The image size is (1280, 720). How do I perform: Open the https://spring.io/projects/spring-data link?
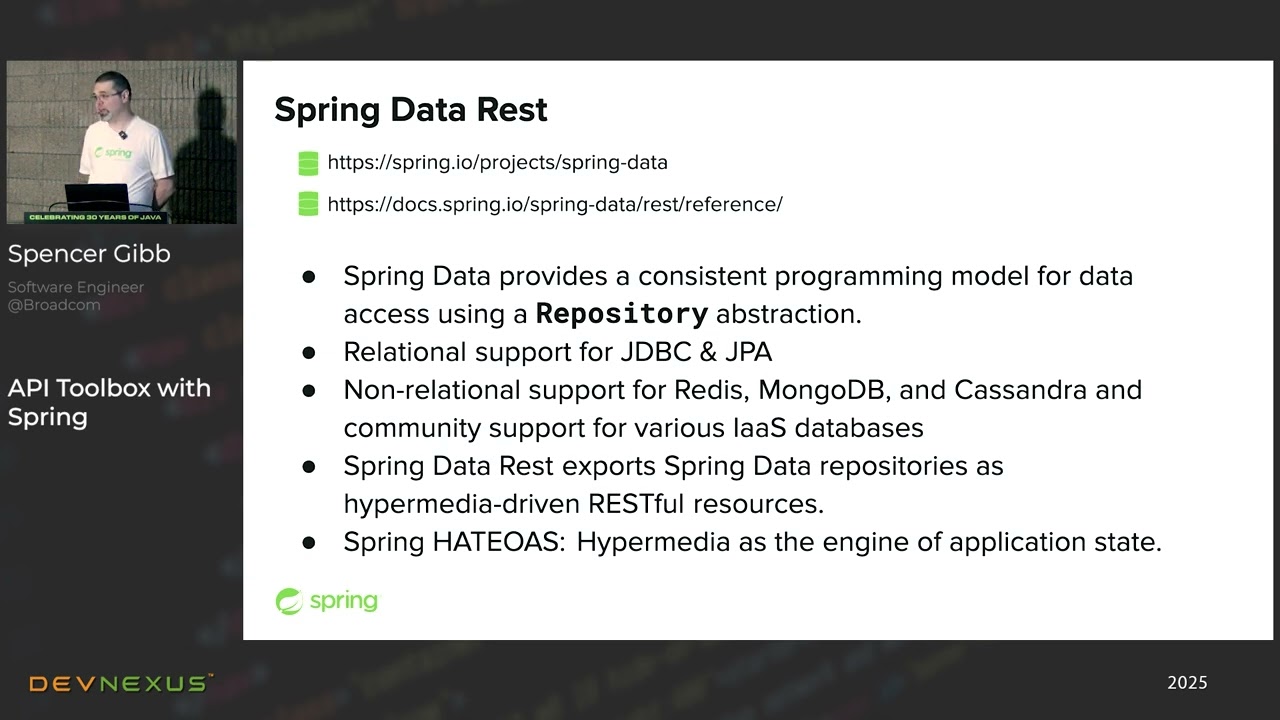497,163
